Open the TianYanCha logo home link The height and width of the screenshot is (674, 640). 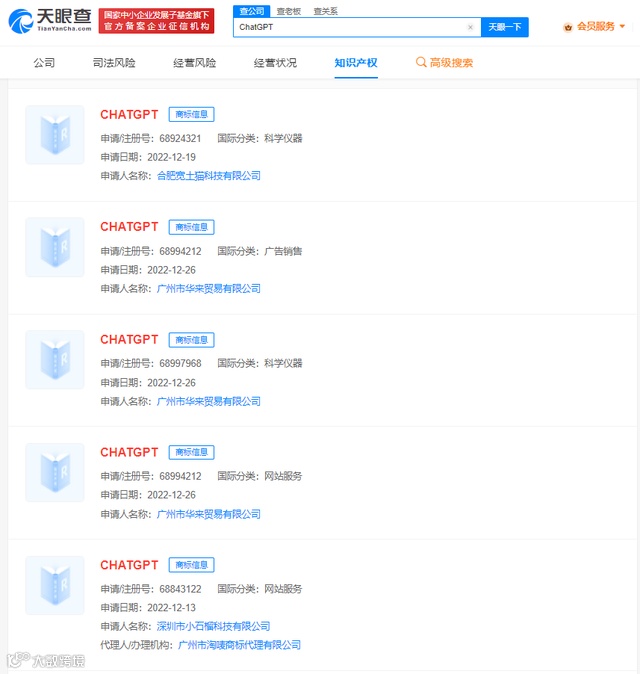[x=50, y=21]
